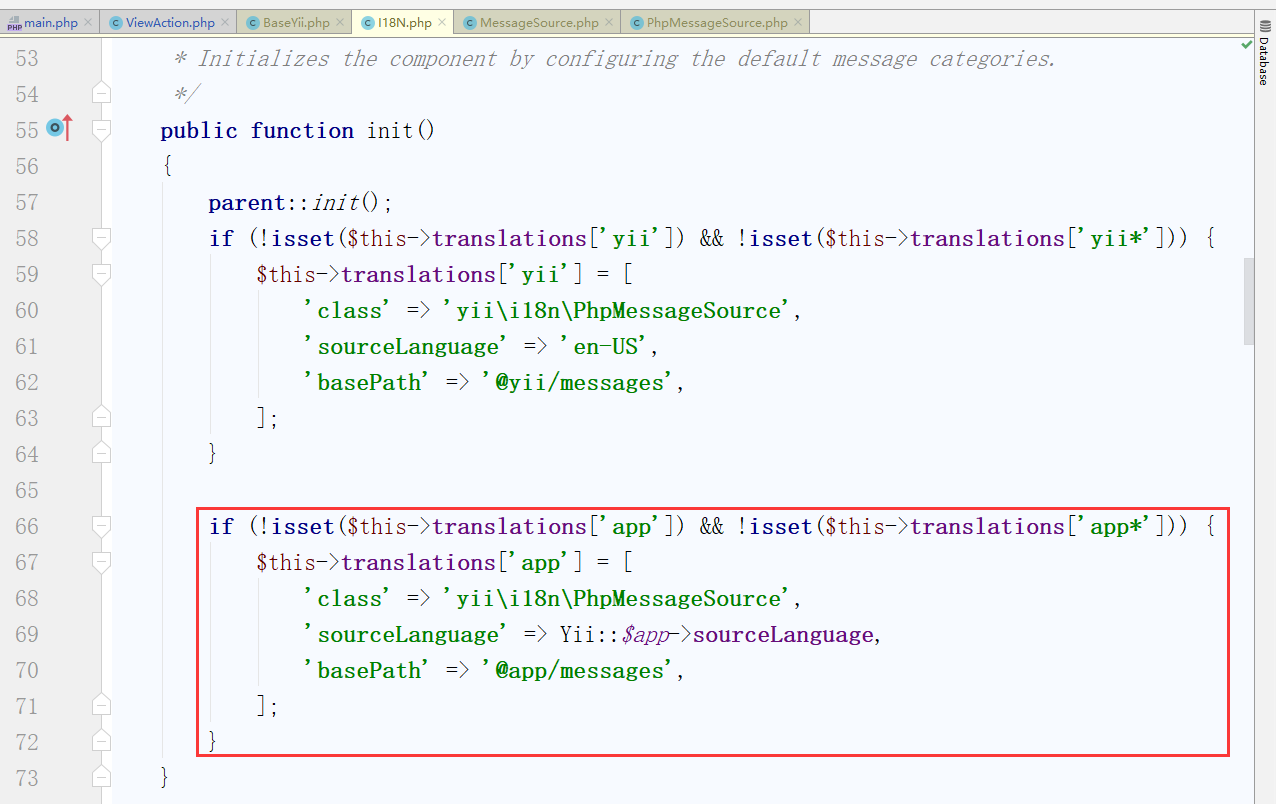Click 'sourceLanguage' key on line 61

[405, 347]
